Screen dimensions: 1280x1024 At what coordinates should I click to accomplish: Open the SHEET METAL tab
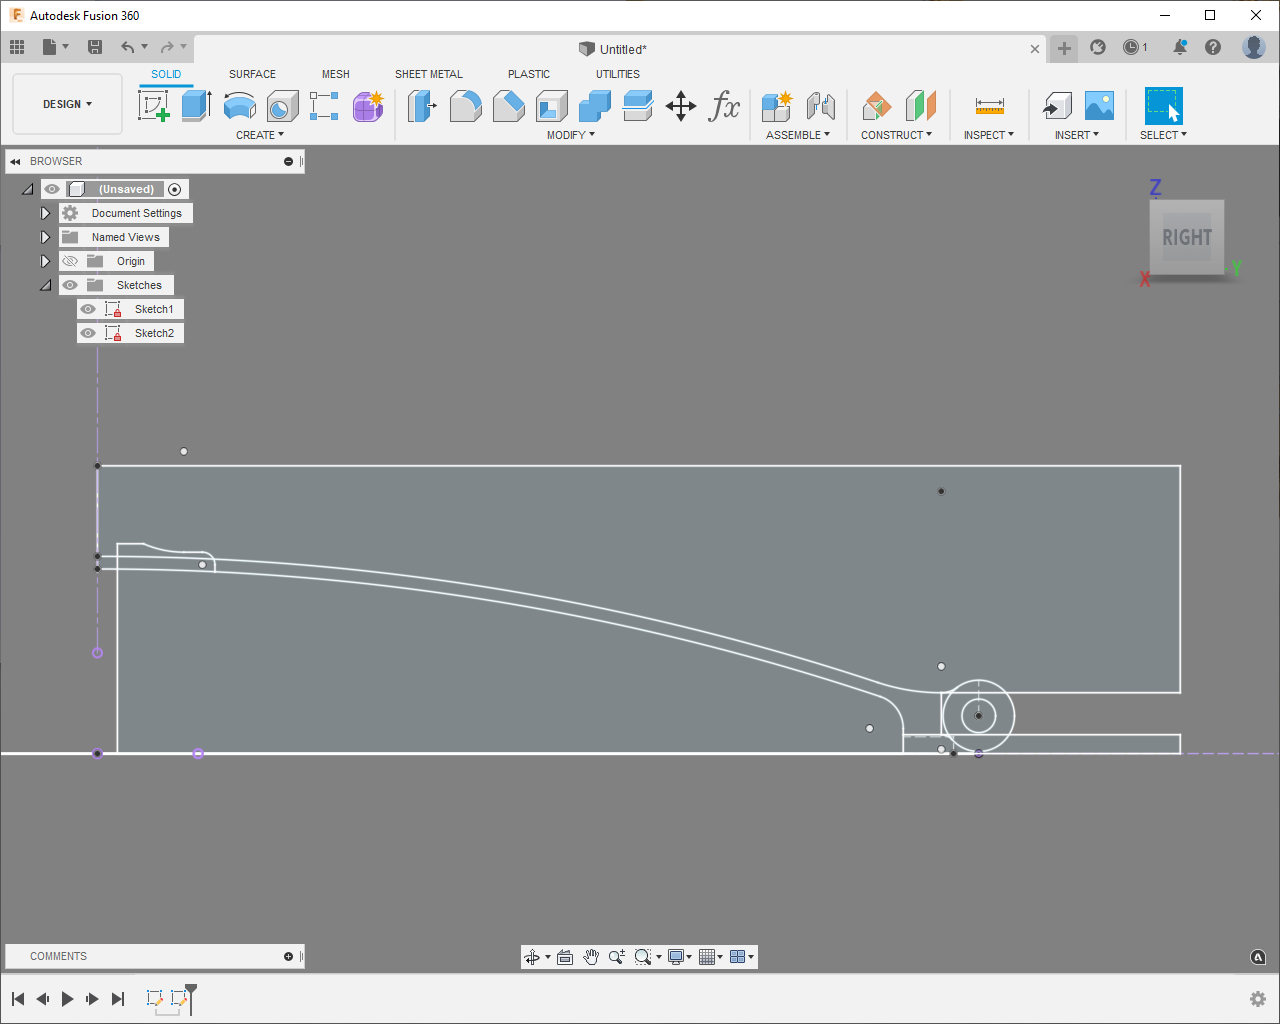(428, 74)
